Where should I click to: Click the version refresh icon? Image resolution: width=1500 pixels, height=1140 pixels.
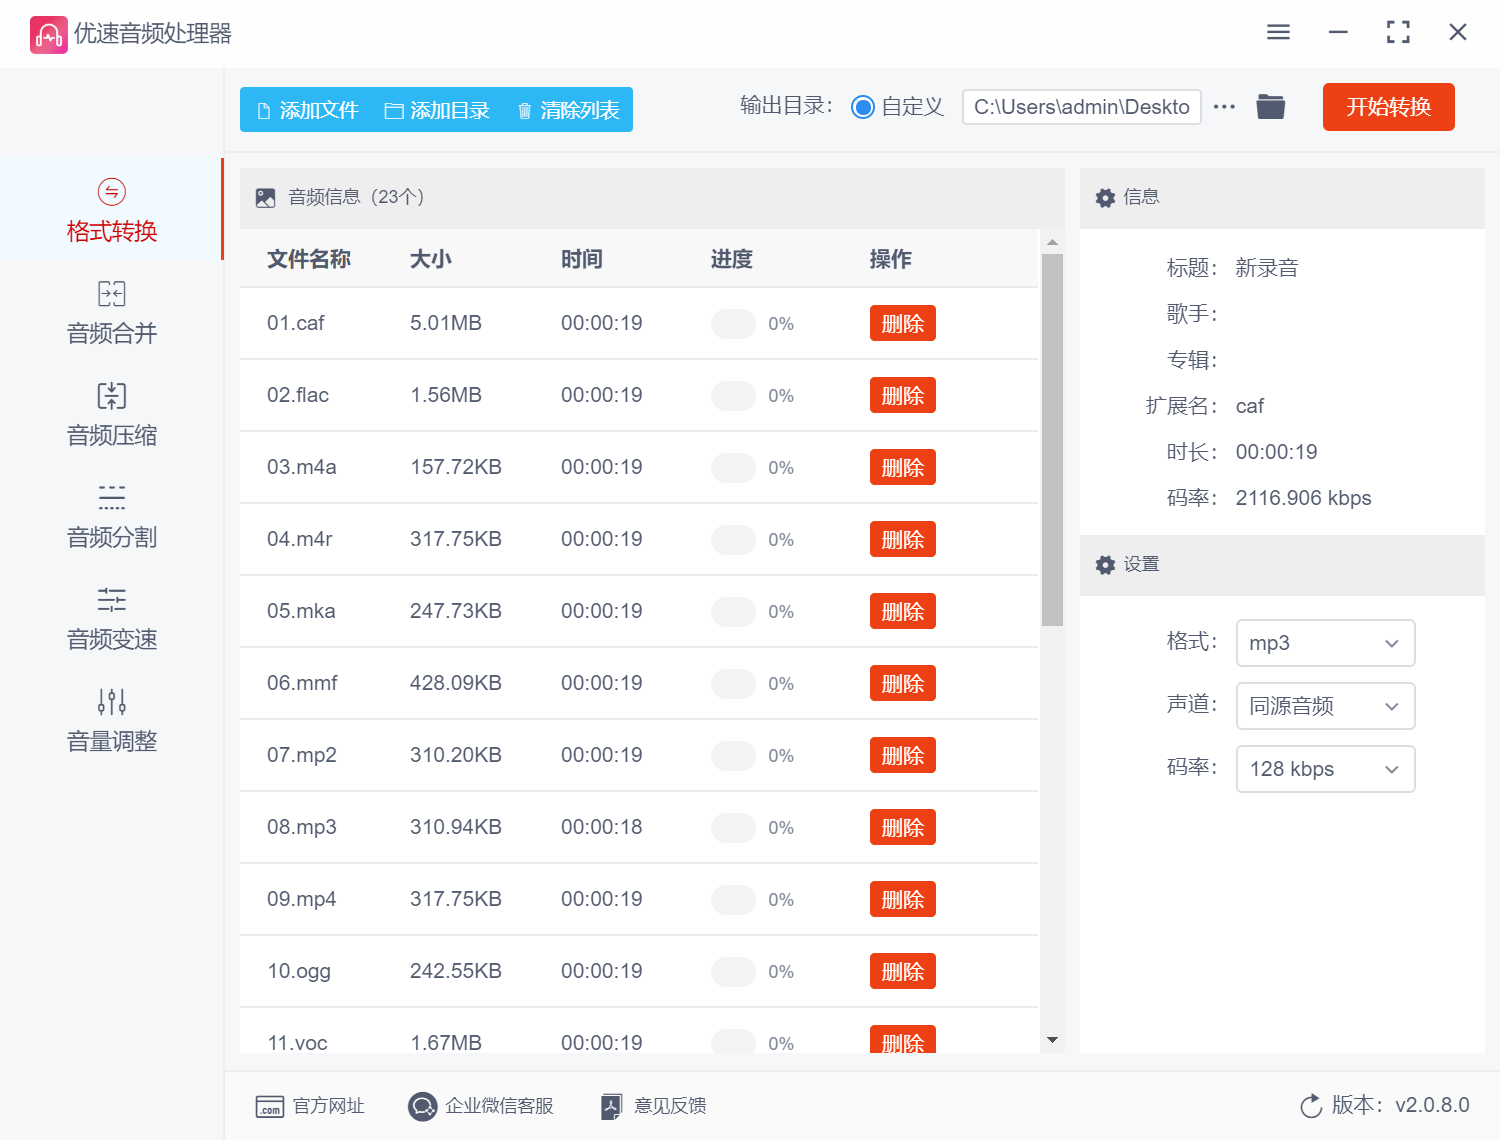coord(1310,1106)
